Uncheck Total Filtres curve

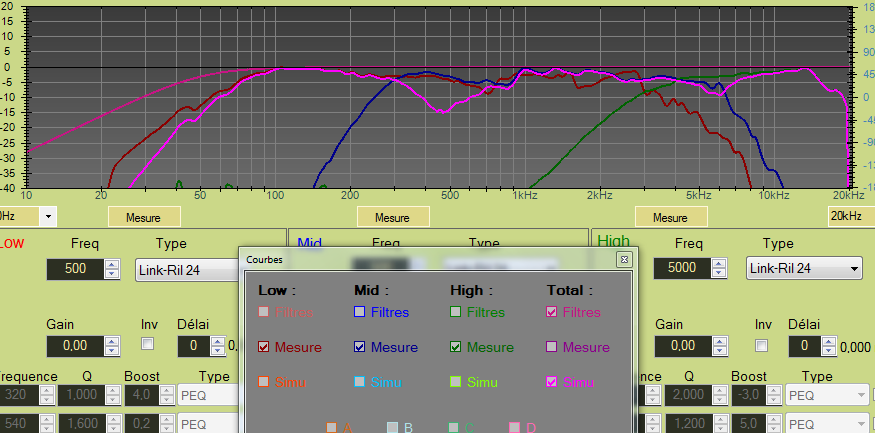552,312
